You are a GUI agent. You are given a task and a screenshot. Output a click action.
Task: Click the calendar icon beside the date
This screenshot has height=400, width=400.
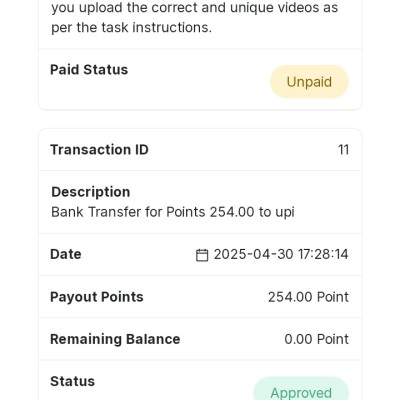point(202,255)
